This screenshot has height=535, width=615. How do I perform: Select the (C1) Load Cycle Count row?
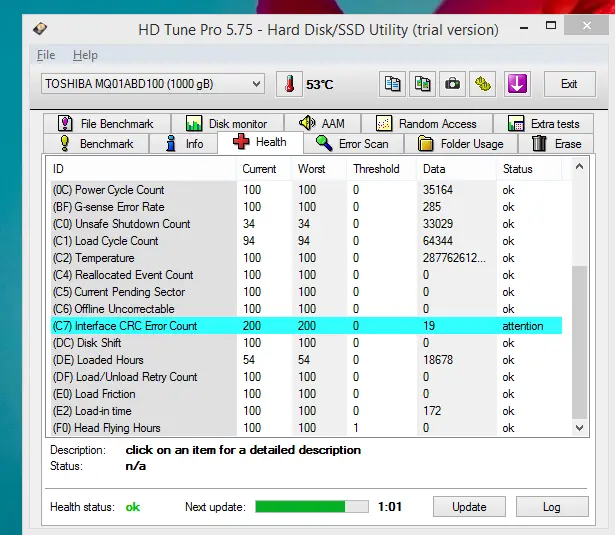tap(306, 241)
